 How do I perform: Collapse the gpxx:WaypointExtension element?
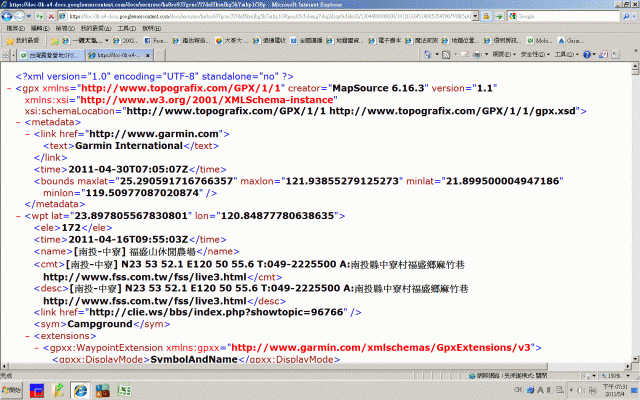[x=36, y=348]
